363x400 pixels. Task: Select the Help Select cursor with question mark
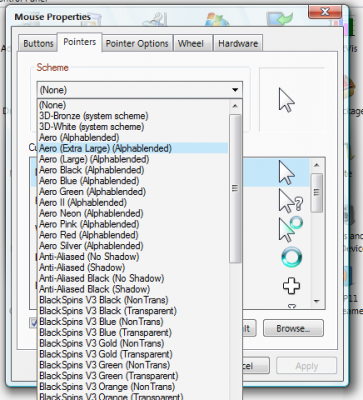coord(290,201)
